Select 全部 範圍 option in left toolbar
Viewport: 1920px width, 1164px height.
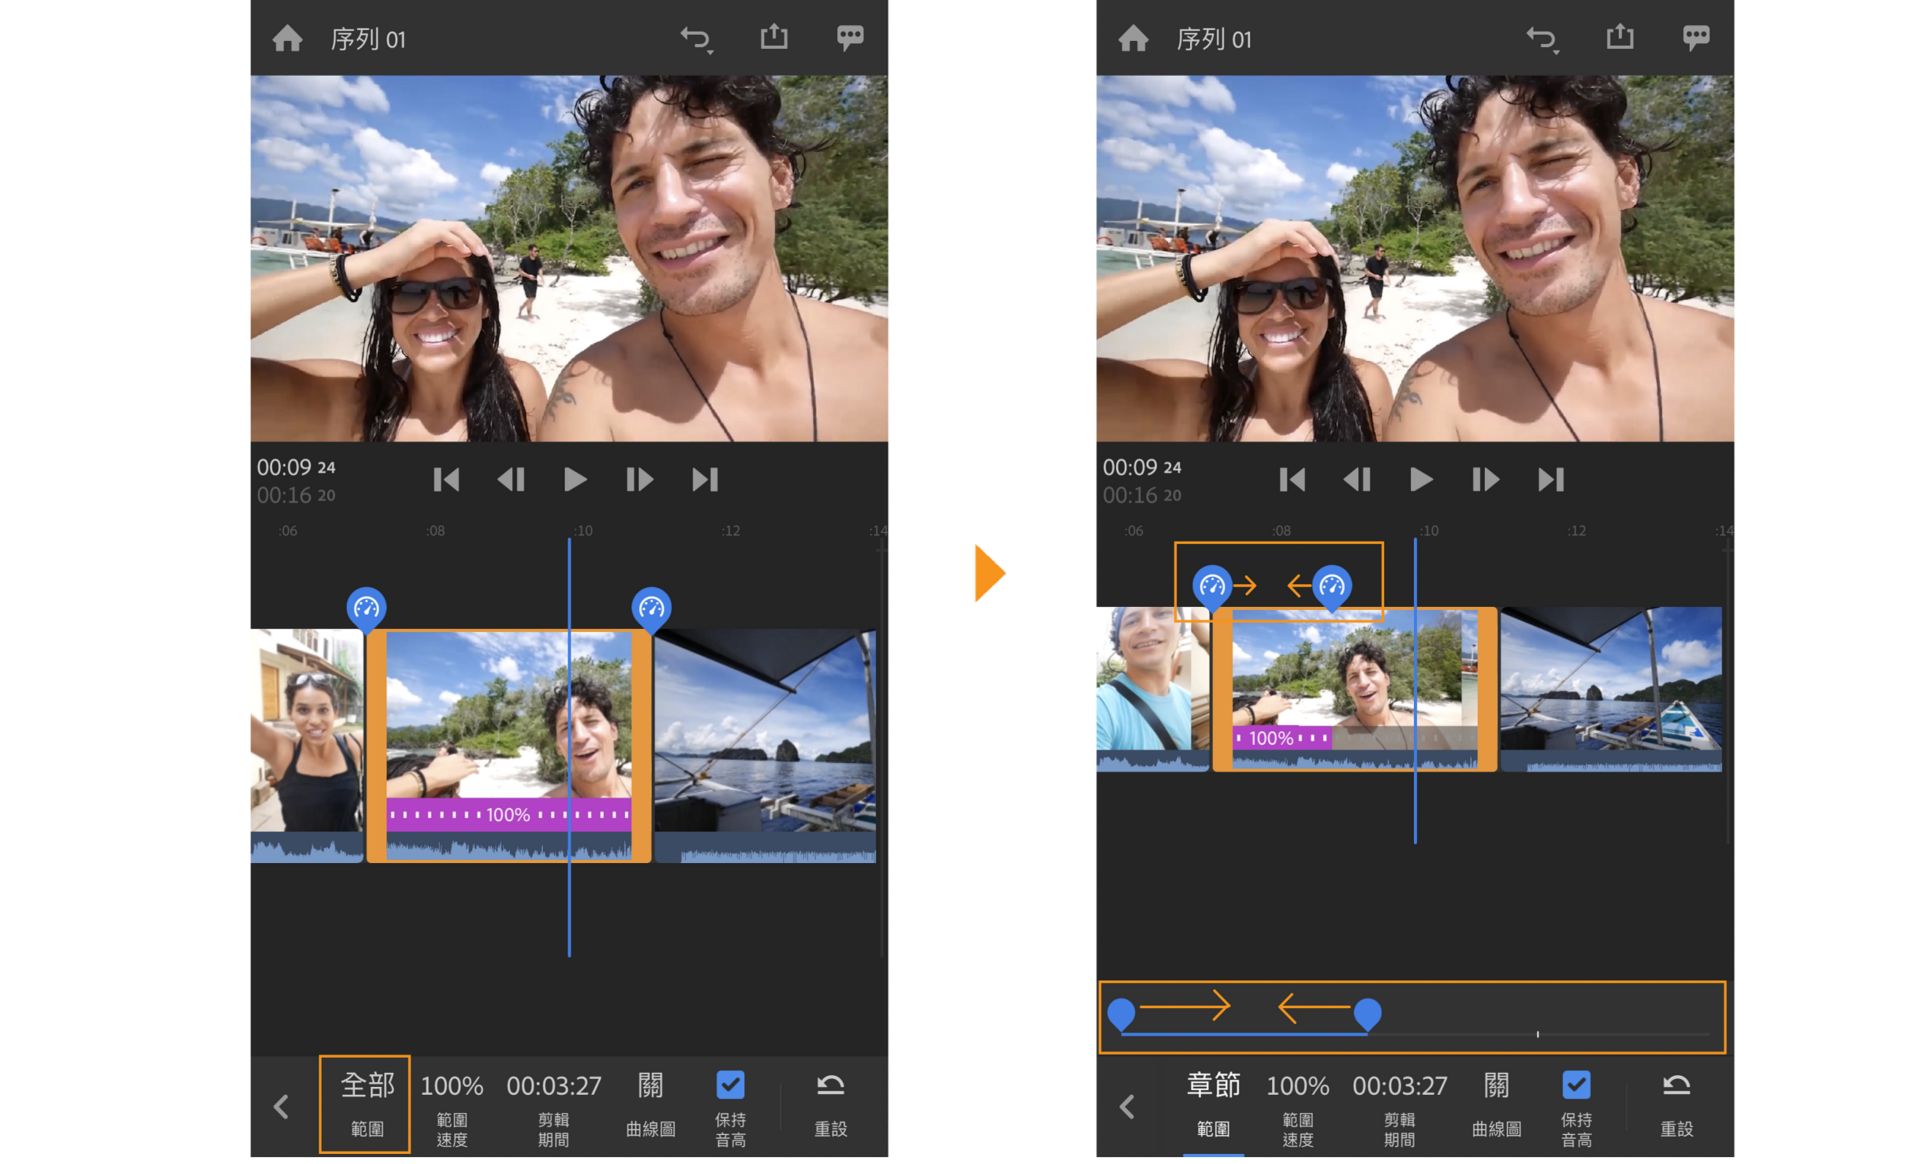tap(366, 1104)
